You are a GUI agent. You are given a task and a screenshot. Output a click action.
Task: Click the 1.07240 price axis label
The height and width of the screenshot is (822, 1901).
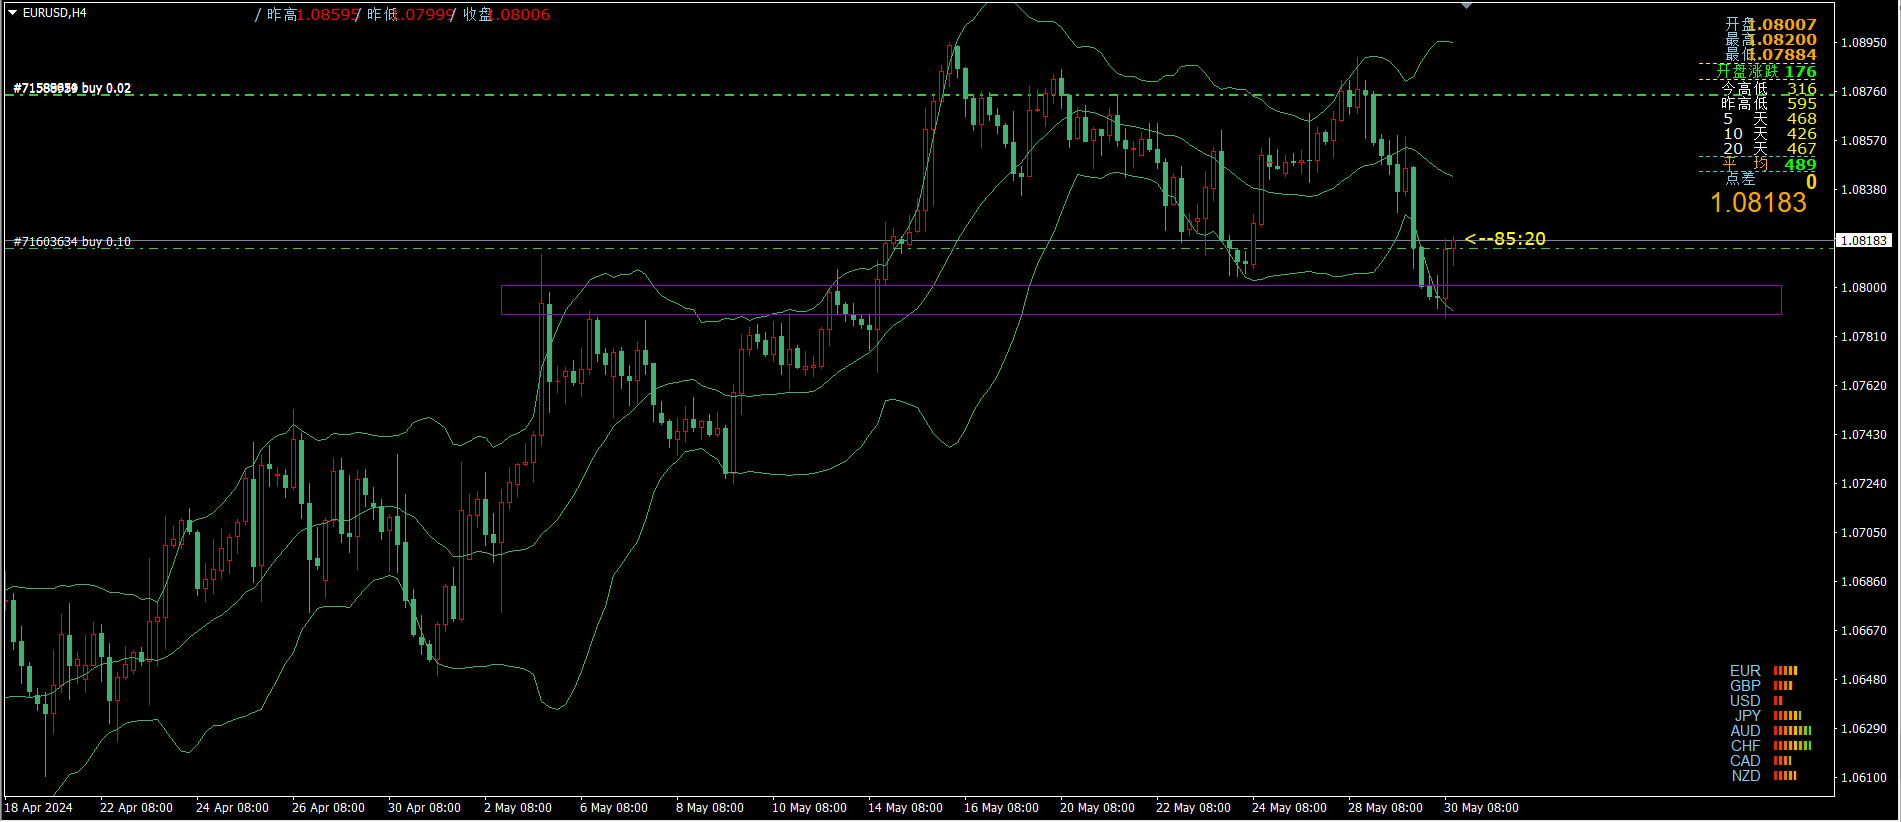click(1864, 484)
